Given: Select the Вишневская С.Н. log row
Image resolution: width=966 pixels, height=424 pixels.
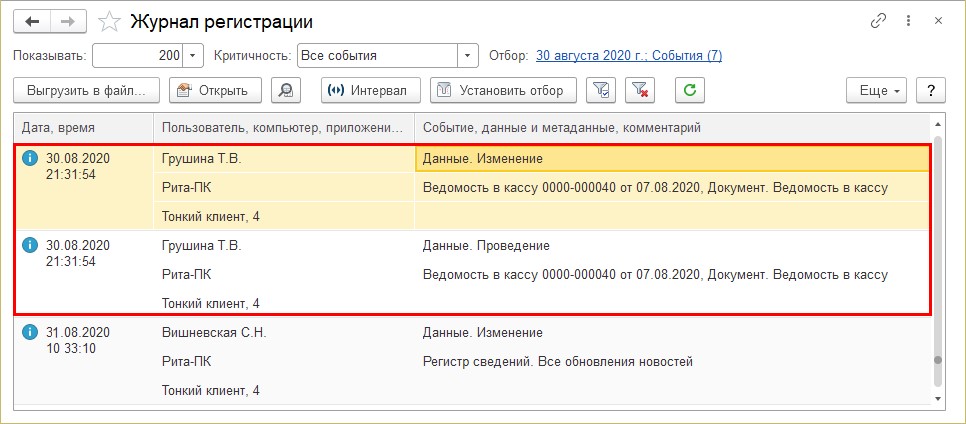Looking at the screenshot, I should click(471, 361).
